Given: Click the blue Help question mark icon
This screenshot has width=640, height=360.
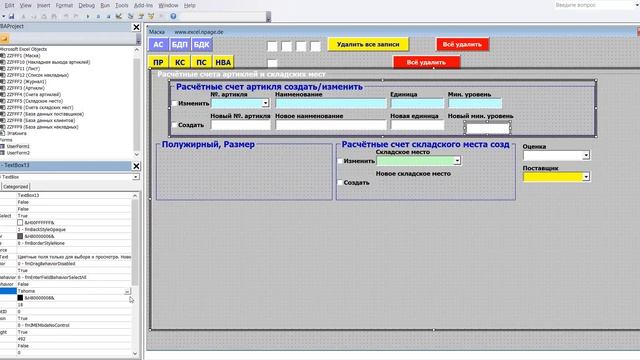Looking at the screenshot, I should click(173, 16).
